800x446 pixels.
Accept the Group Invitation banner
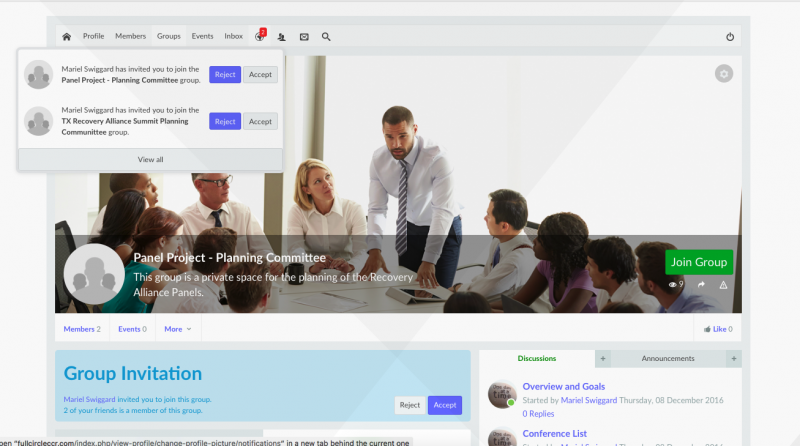pyautogui.click(x=445, y=405)
